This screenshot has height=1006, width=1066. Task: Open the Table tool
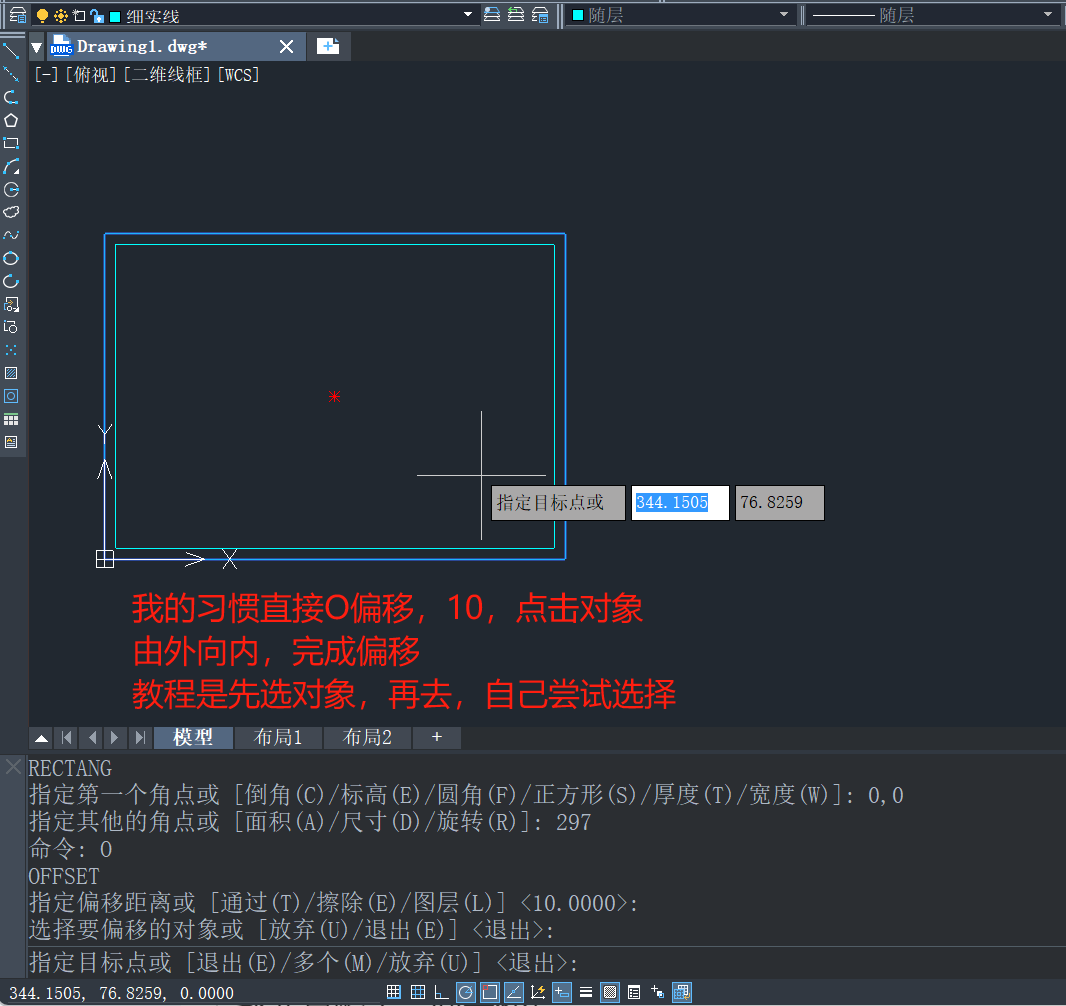11,419
